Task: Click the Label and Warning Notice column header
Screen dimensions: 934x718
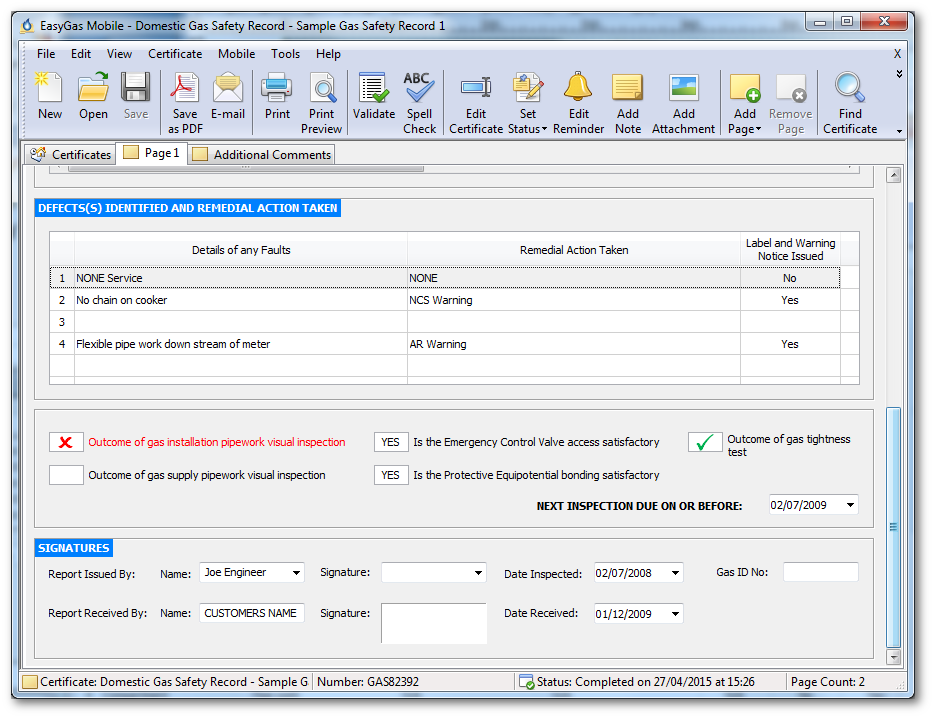Action: click(790, 250)
